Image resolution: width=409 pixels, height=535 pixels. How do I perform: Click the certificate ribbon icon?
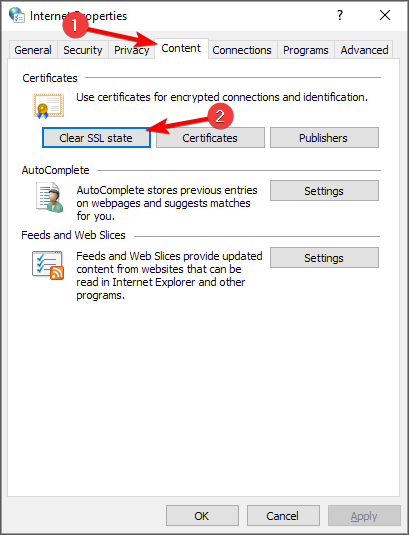tap(48, 106)
